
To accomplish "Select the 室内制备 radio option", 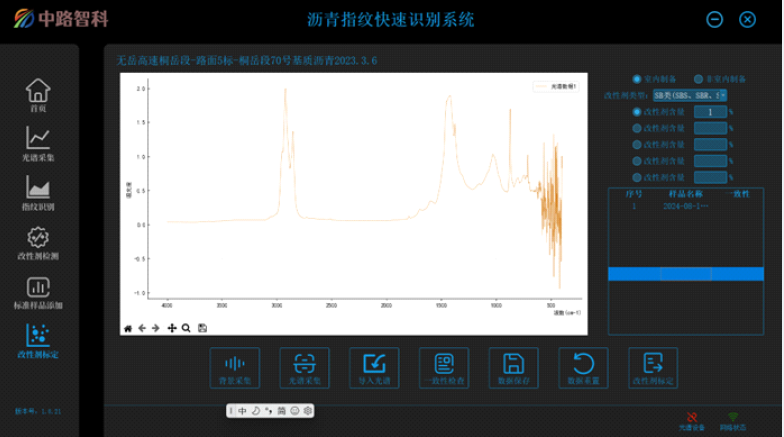I will [x=637, y=79].
